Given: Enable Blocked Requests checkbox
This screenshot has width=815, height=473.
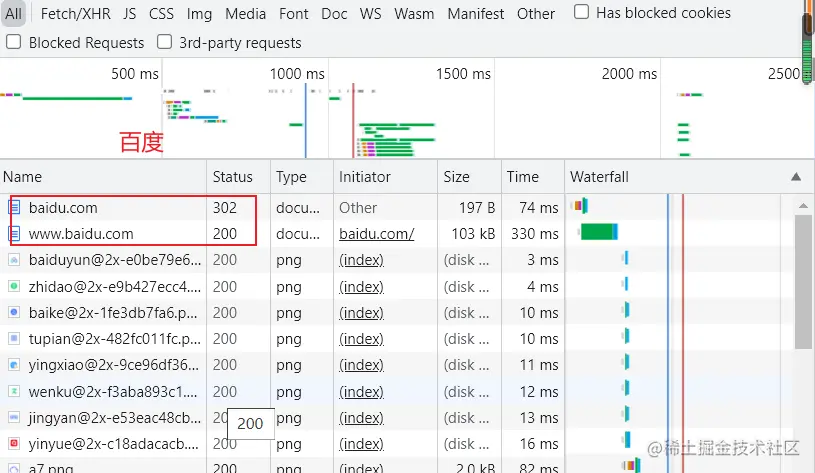Looking at the screenshot, I should click(x=14, y=42).
